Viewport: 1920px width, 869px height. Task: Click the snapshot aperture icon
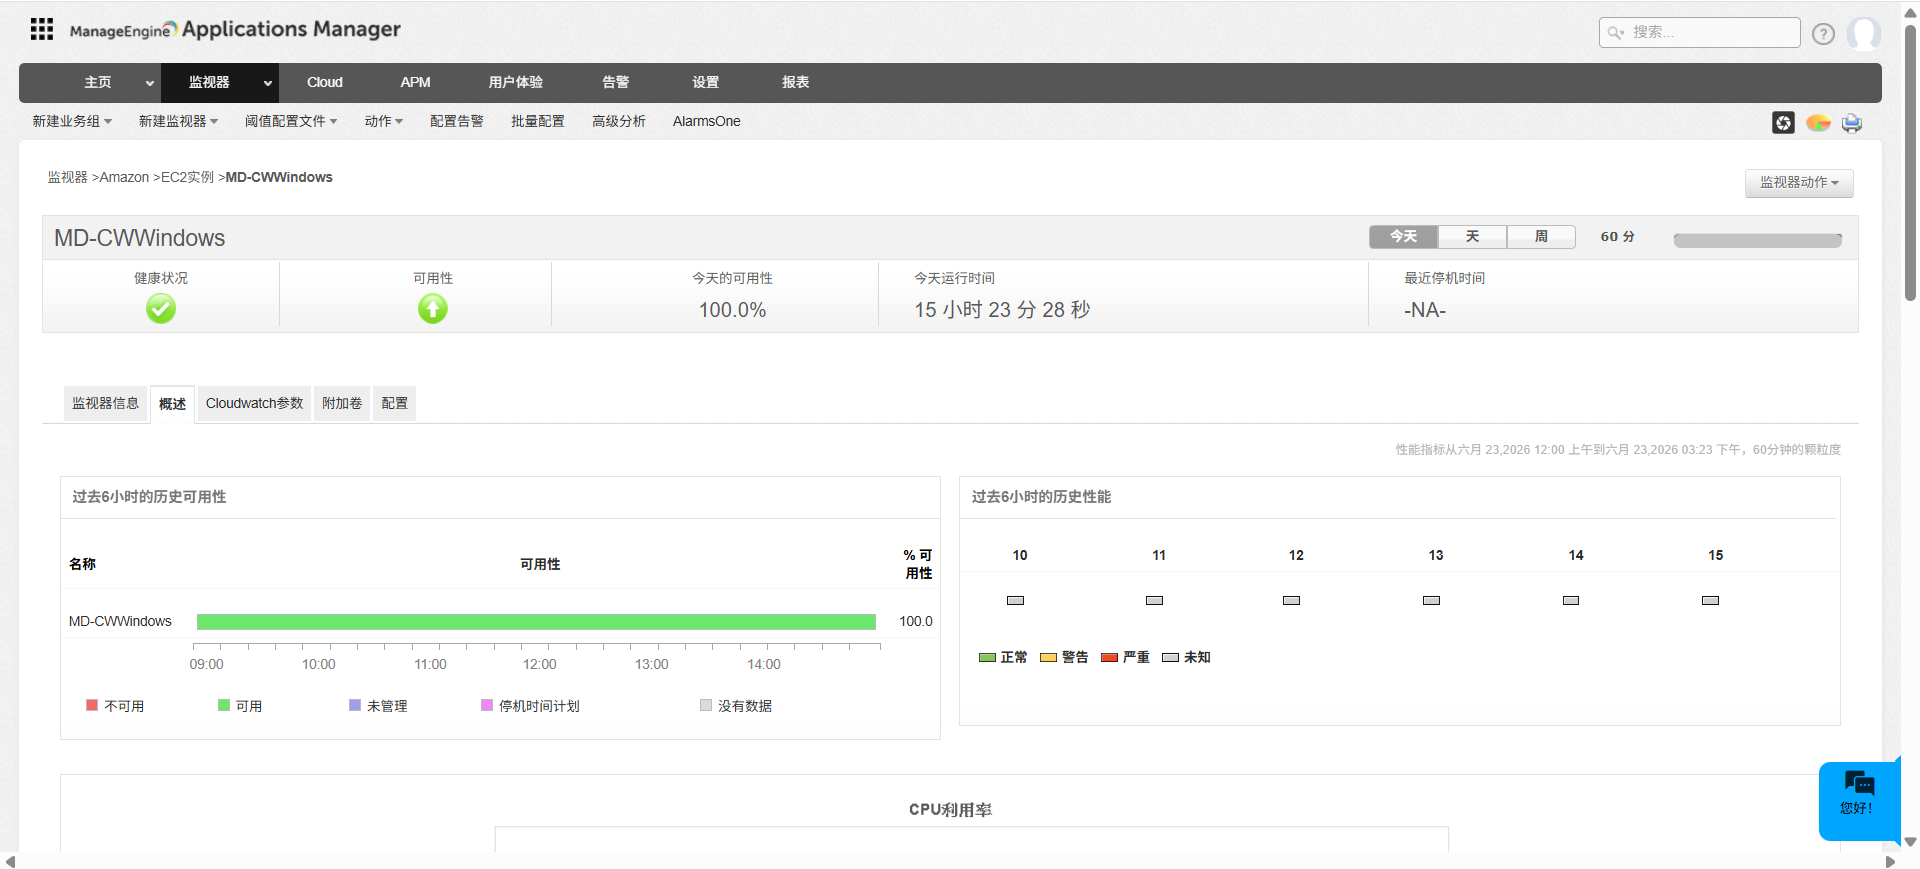pyautogui.click(x=1783, y=122)
